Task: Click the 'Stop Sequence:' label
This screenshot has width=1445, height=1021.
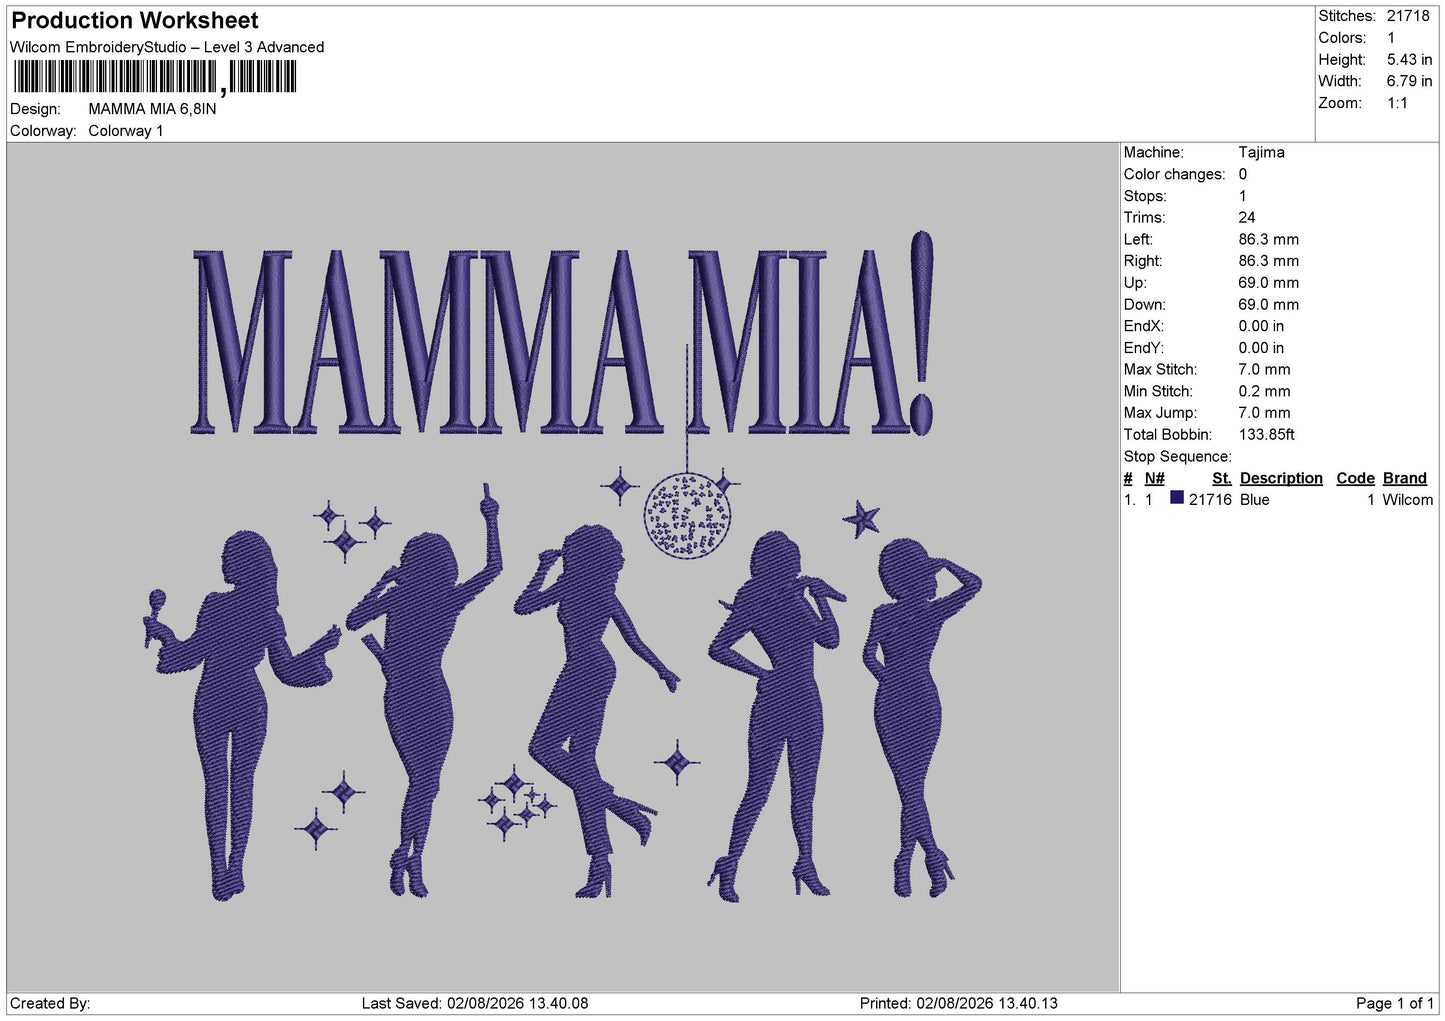Action: pyautogui.click(x=1177, y=456)
